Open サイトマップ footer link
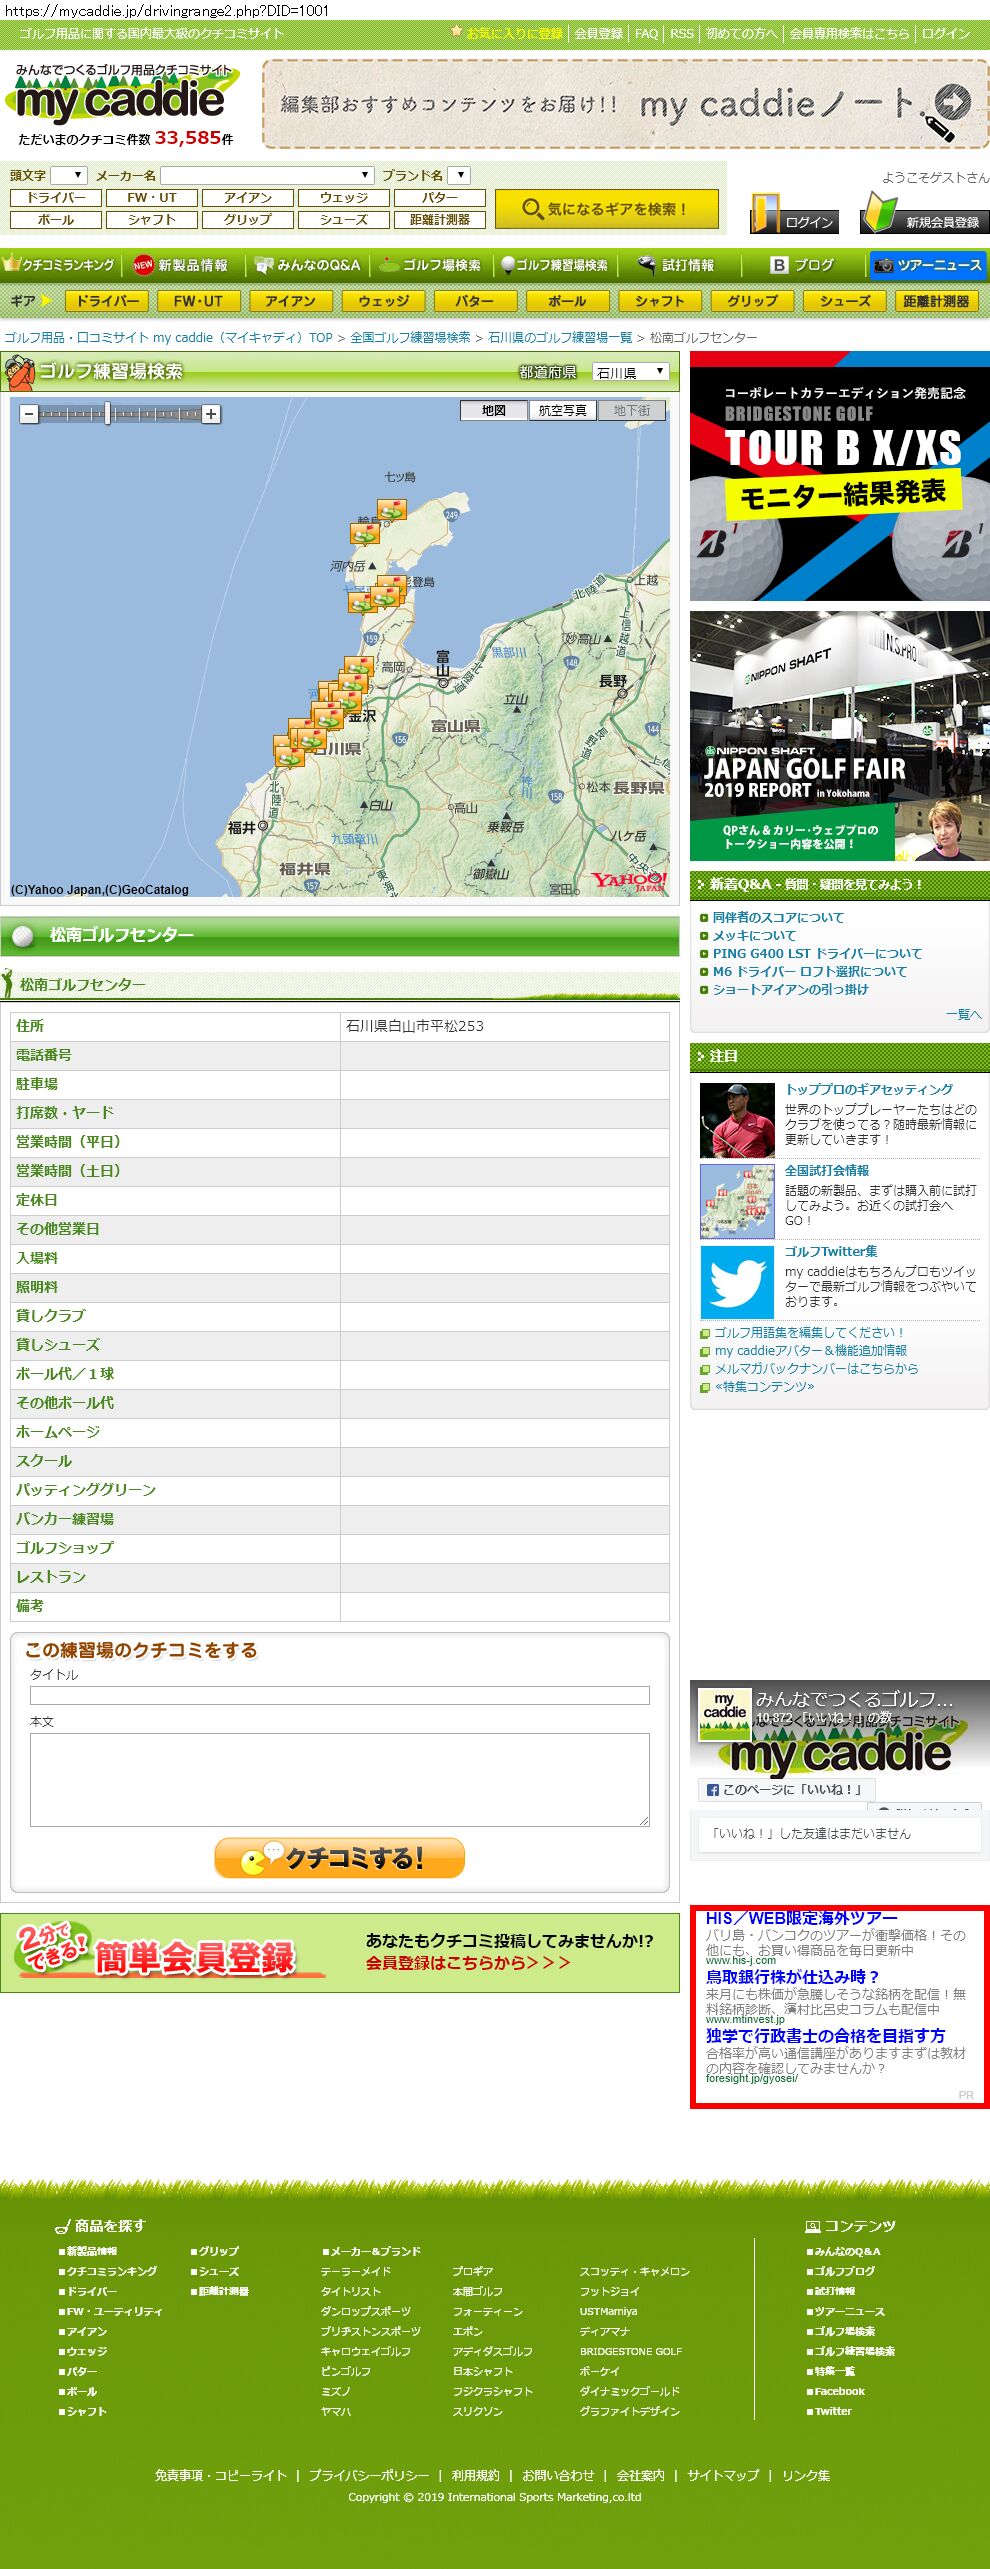The image size is (990, 2569). pyautogui.click(x=723, y=2475)
